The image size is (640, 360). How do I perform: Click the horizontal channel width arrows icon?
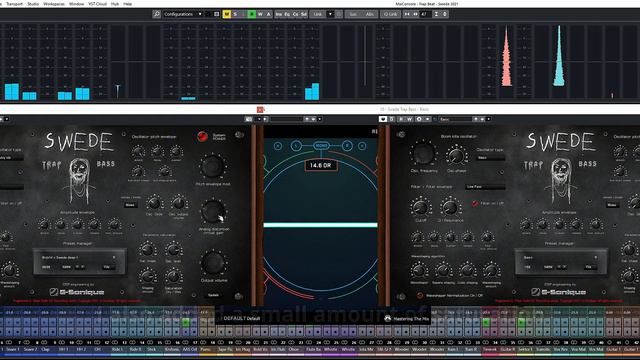[x=415, y=14]
